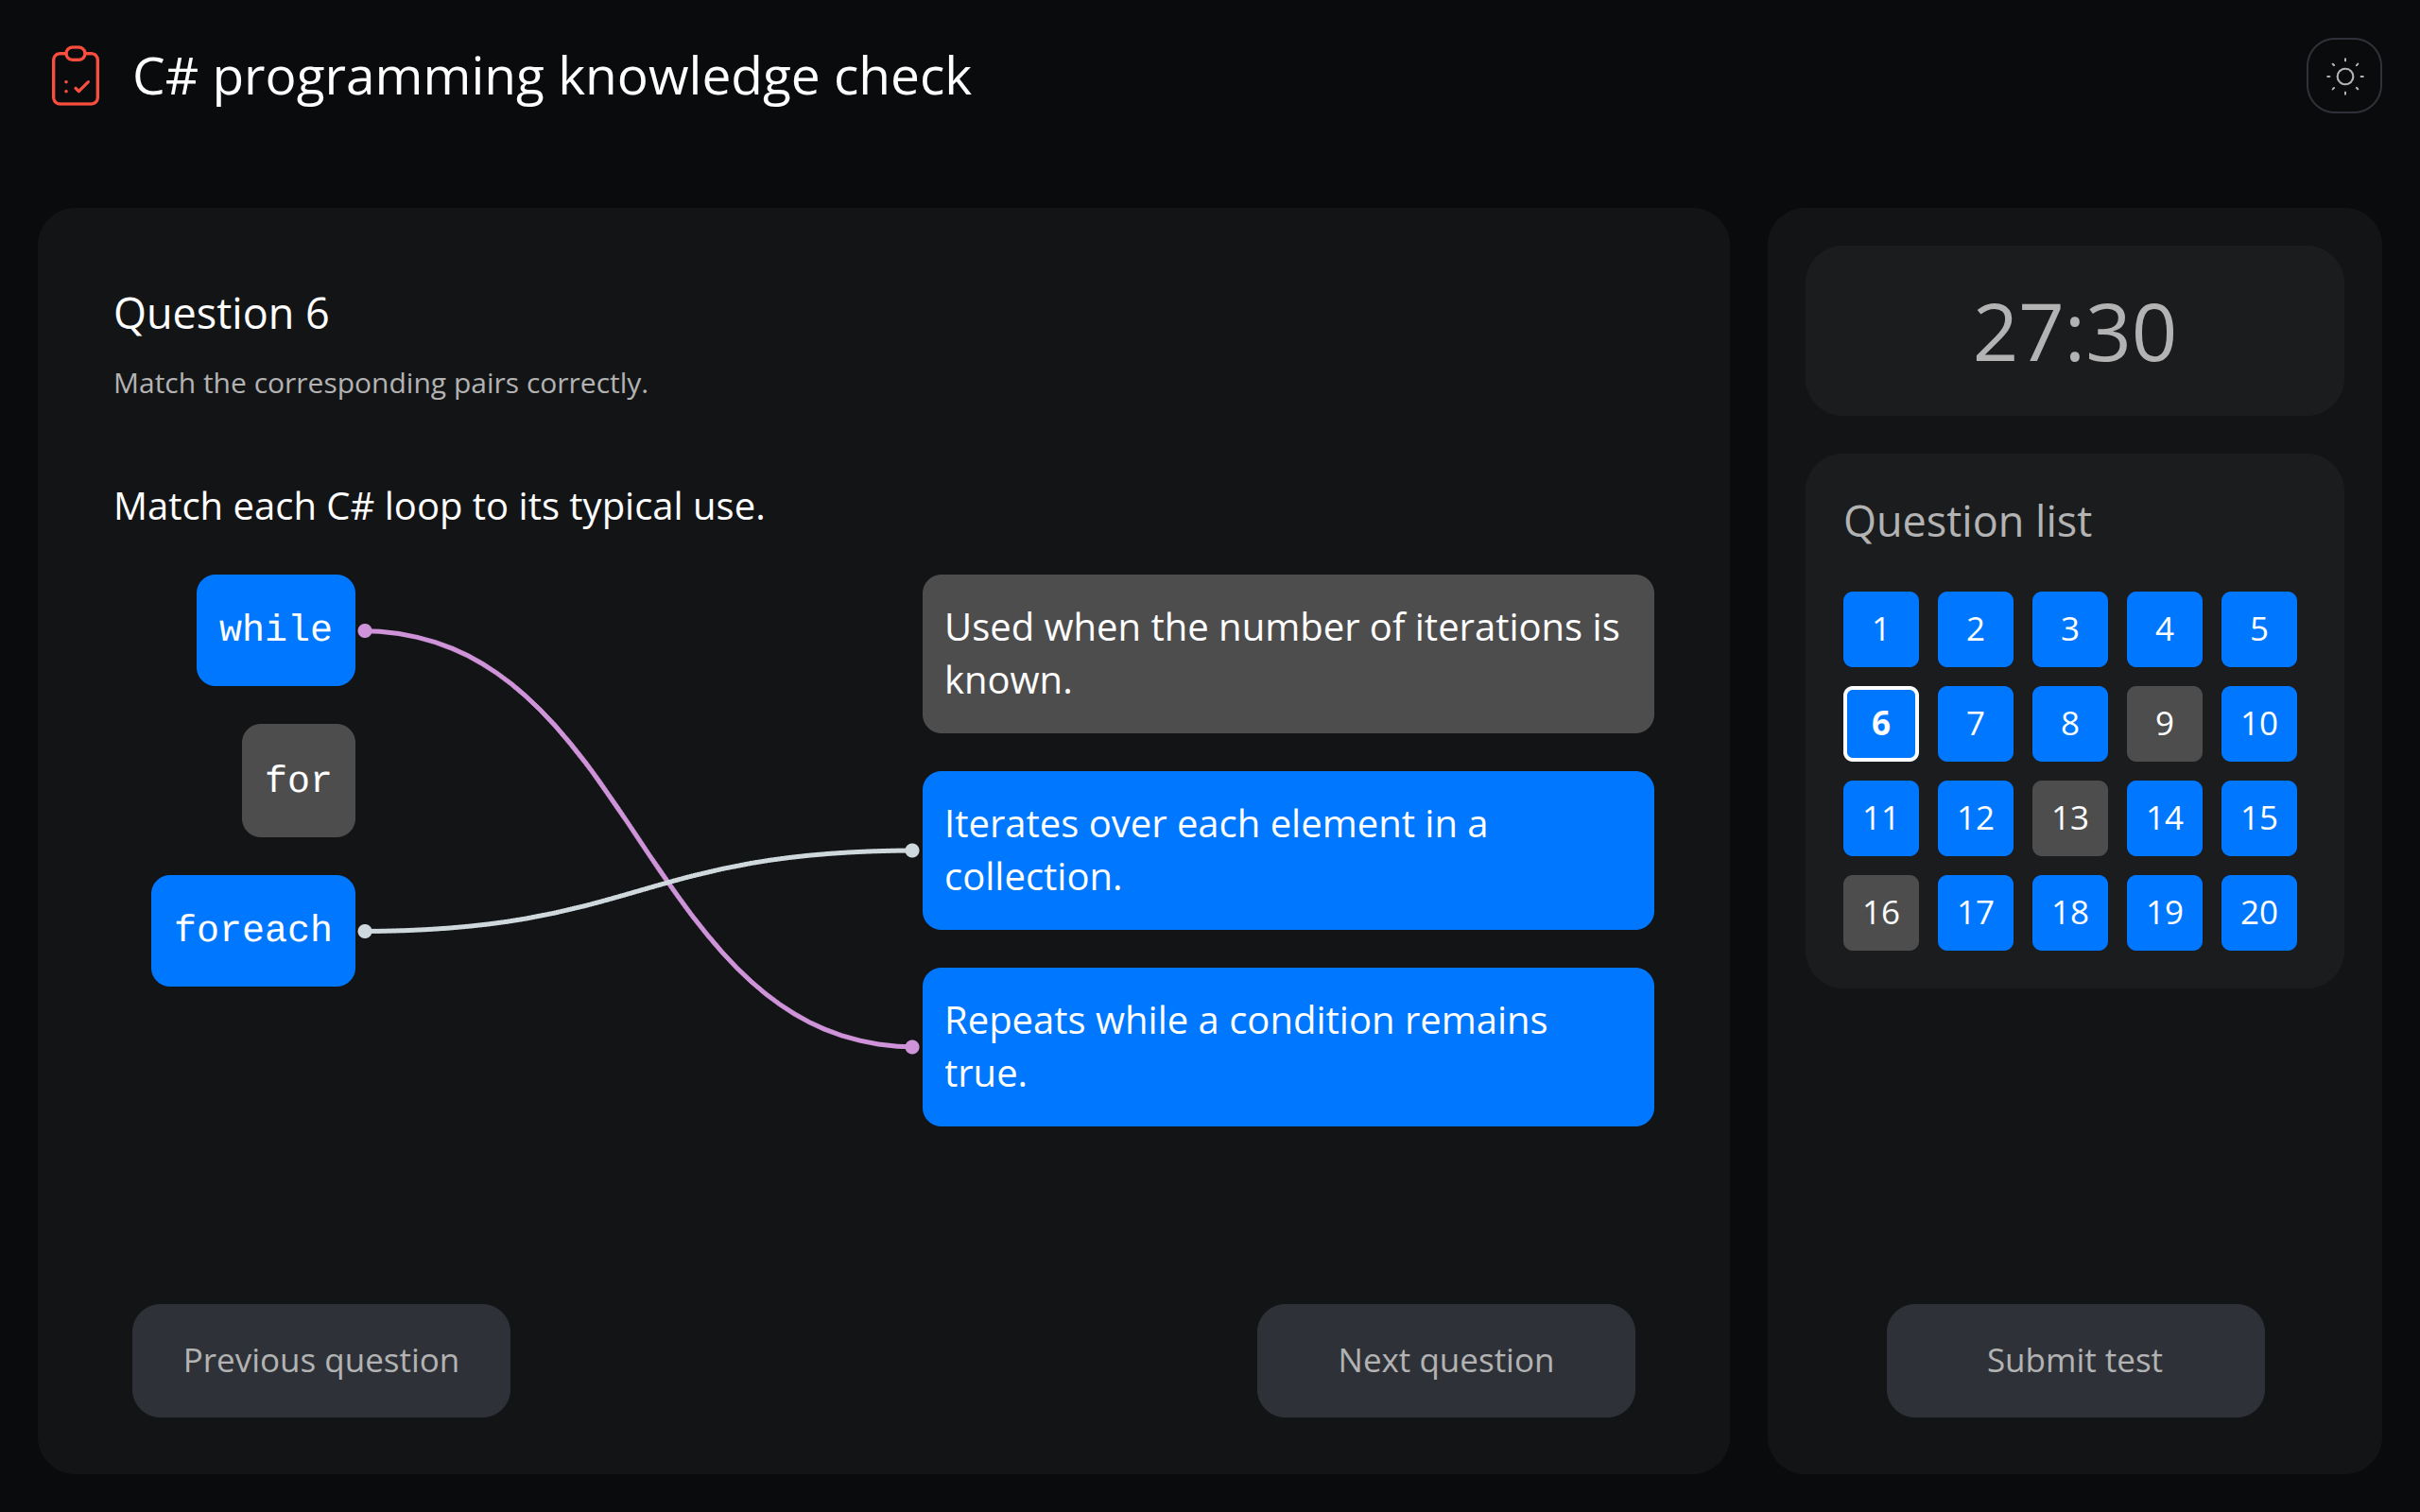
Task: Click the 'Question list' heading
Action: pyautogui.click(x=1967, y=522)
